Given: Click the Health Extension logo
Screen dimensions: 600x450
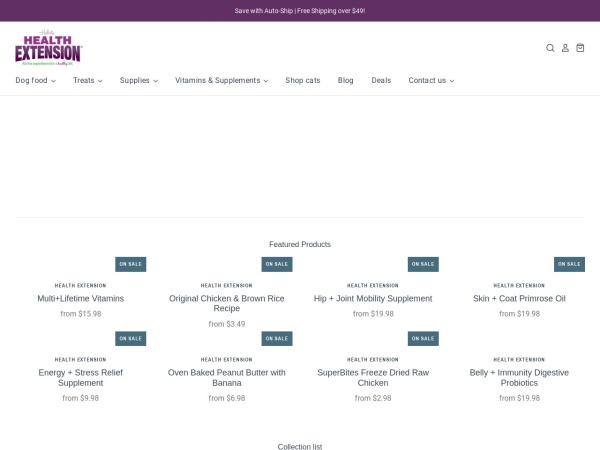Looking at the screenshot, I should pos(48,48).
